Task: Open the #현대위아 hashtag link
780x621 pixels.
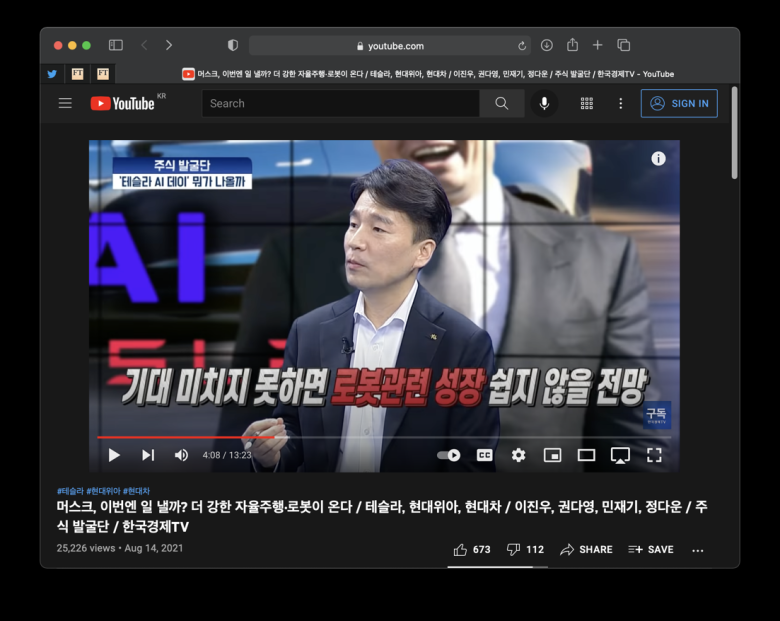Action: [x=103, y=491]
